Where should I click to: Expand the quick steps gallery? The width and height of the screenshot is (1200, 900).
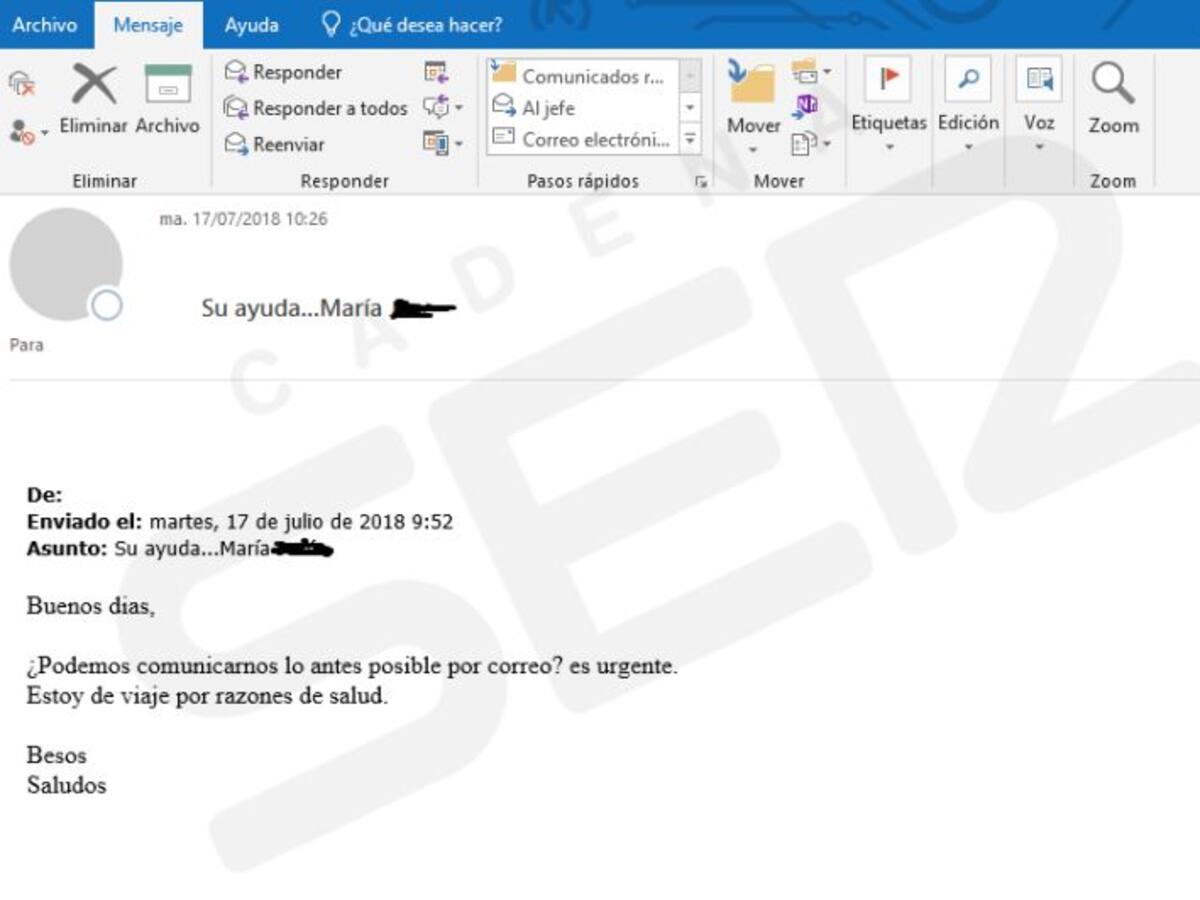690,139
